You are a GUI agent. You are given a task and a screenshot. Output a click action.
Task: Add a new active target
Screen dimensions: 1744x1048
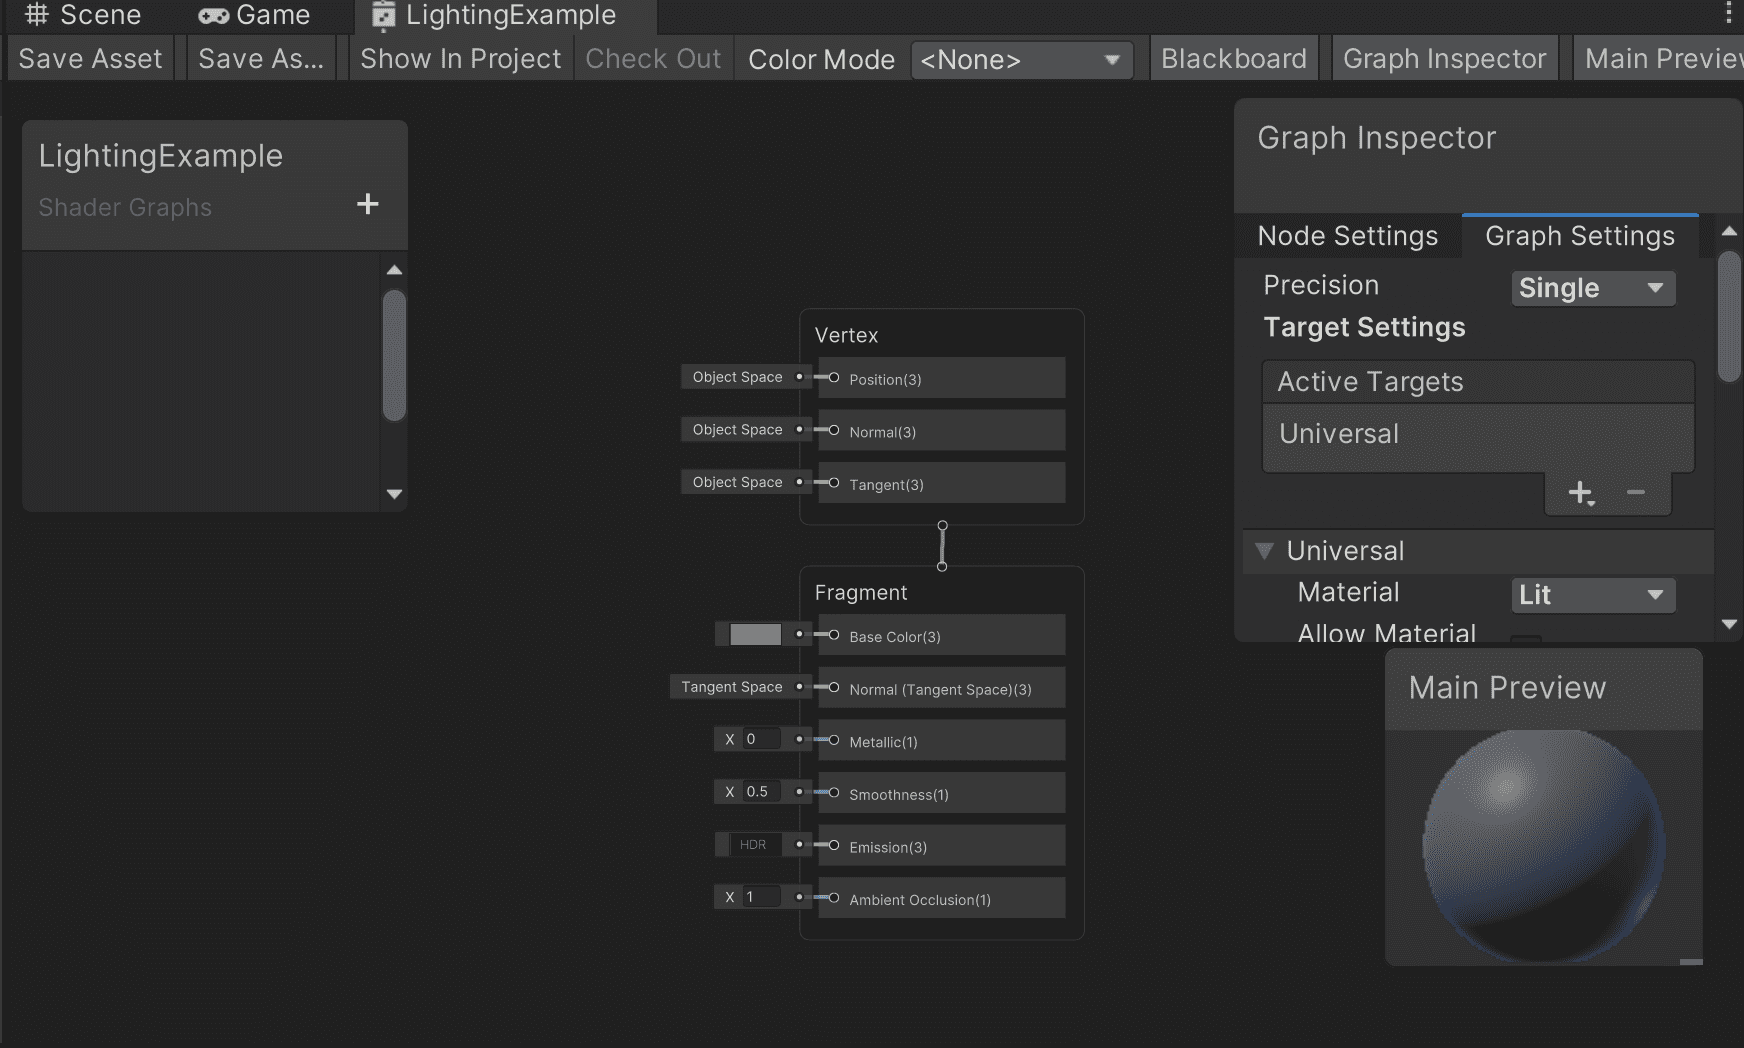[x=1581, y=493]
